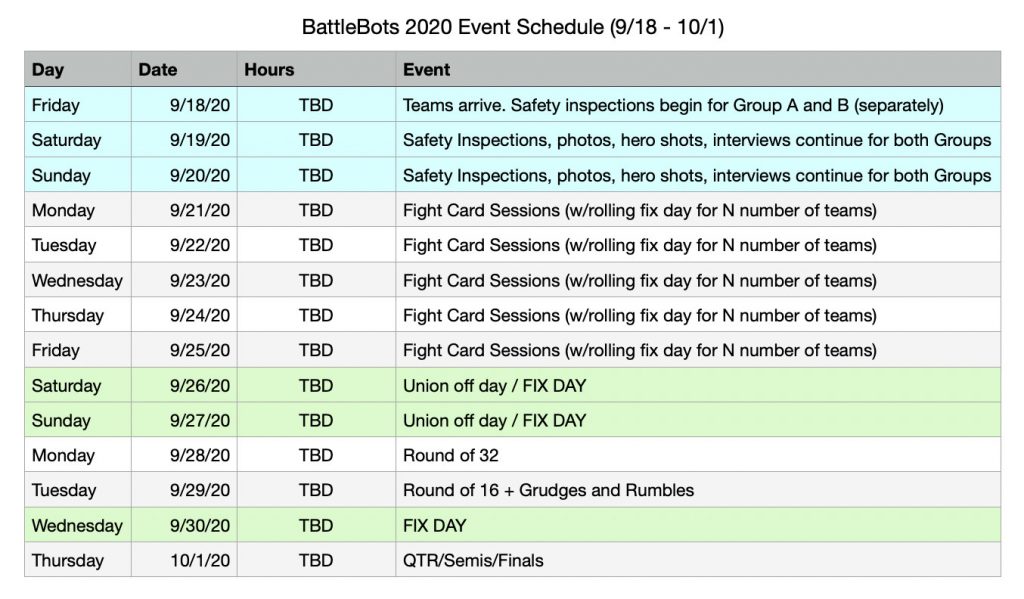Click the TBD cell for 9/29/20
Screen dimensions: 1024x599
pos(316,490)
